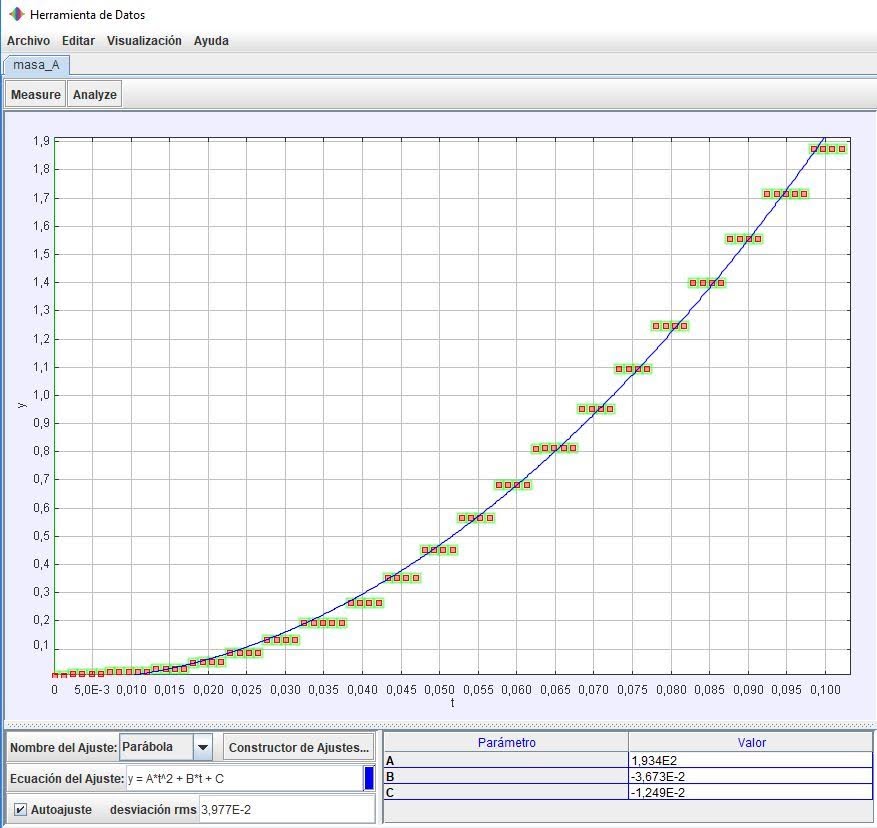The height and width of the screenshot is (828, 877).
Task: Open the Archivo menu
Action: pos(28,41)
